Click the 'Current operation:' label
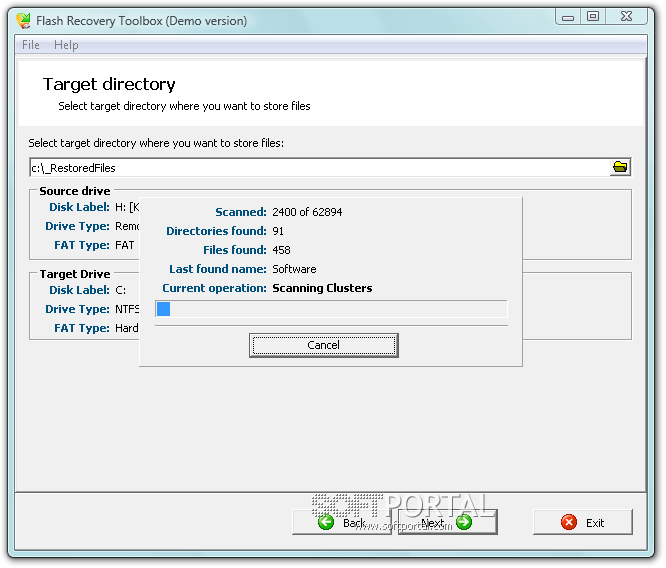Viewport: 666px width, 568px height. 214,288
